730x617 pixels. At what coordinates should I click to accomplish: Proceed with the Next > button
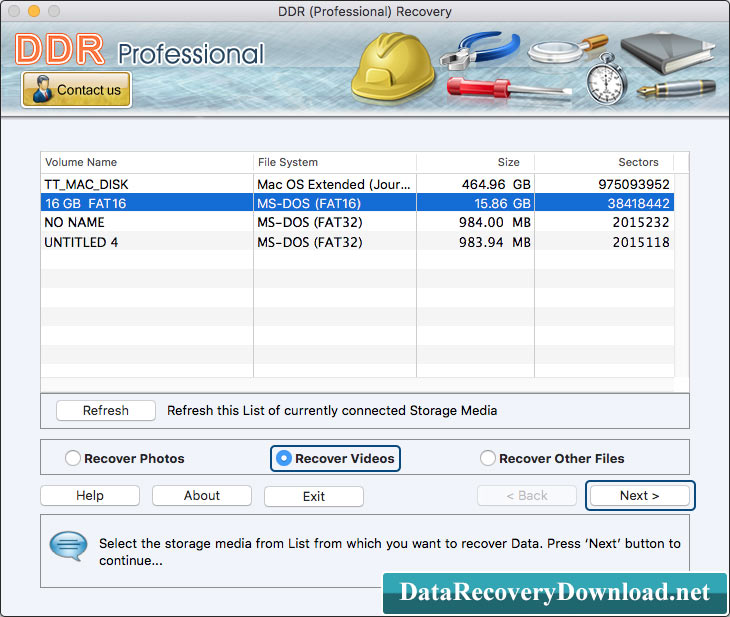(x=640, y=495)
